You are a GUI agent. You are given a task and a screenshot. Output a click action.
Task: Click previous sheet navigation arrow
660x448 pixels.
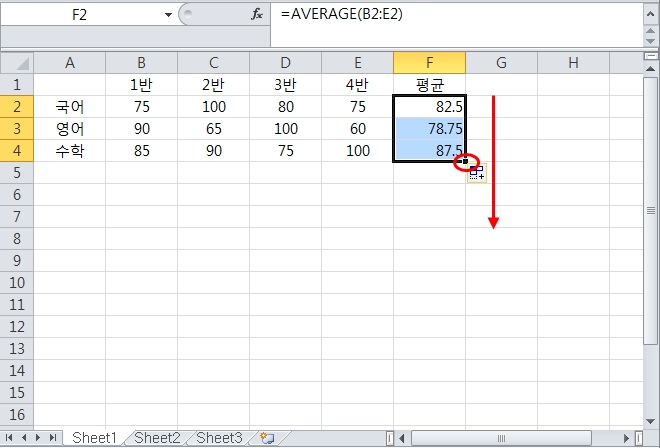(24, 438)
